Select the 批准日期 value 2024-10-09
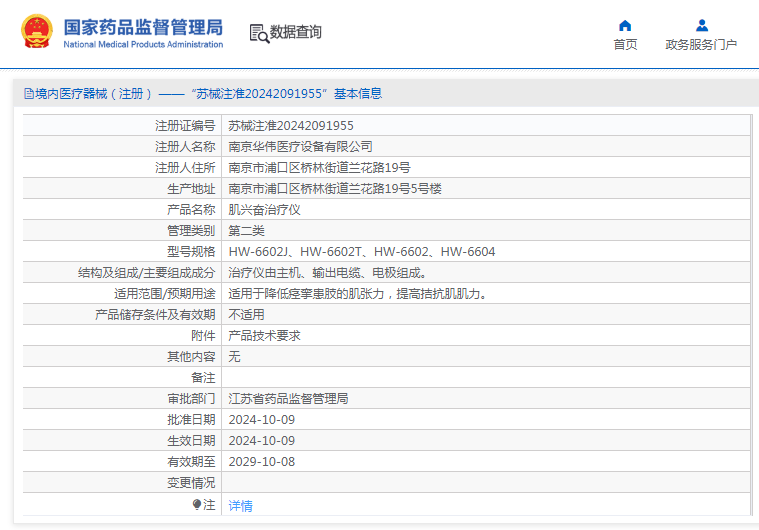 tap(261, 420)
